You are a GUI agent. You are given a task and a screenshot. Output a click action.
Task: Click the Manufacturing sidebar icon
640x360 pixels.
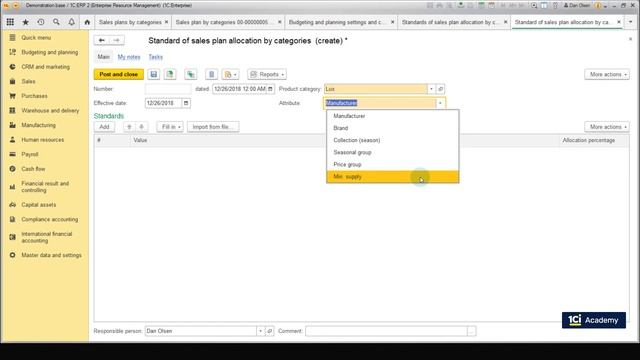point(13,125)
